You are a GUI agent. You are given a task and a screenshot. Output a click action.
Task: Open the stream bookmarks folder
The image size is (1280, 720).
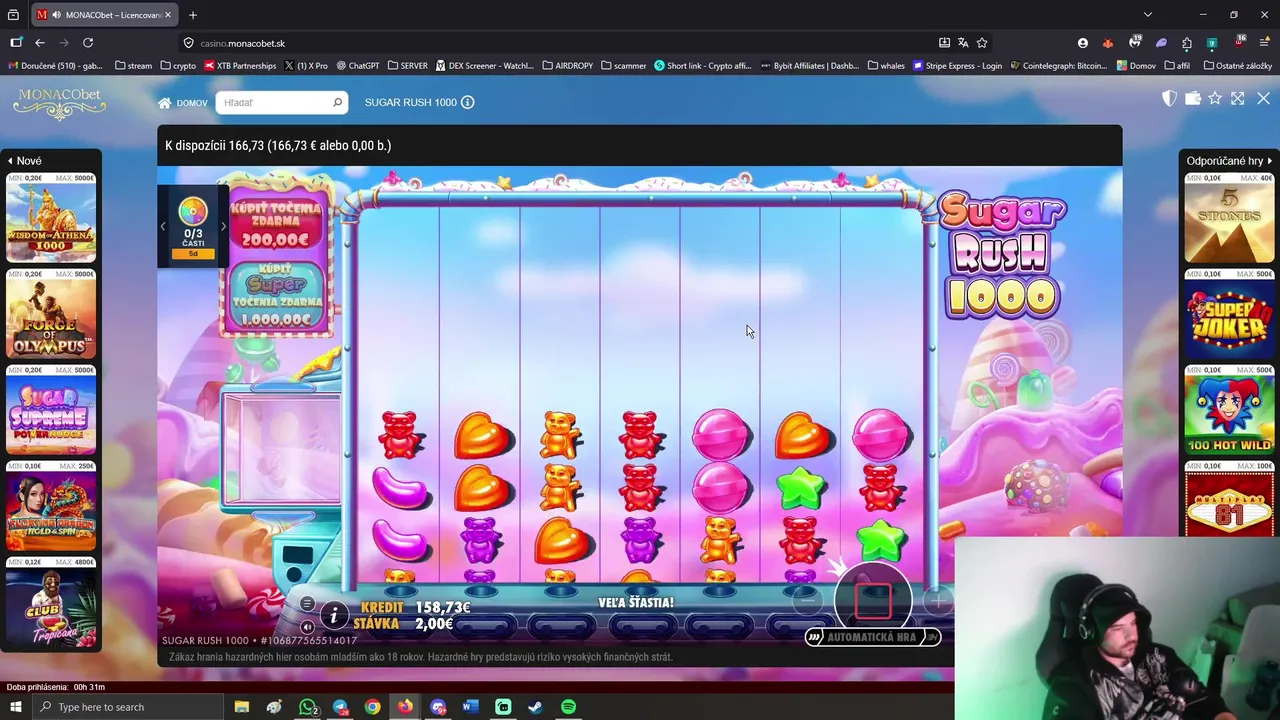click(x=134, y=66)
